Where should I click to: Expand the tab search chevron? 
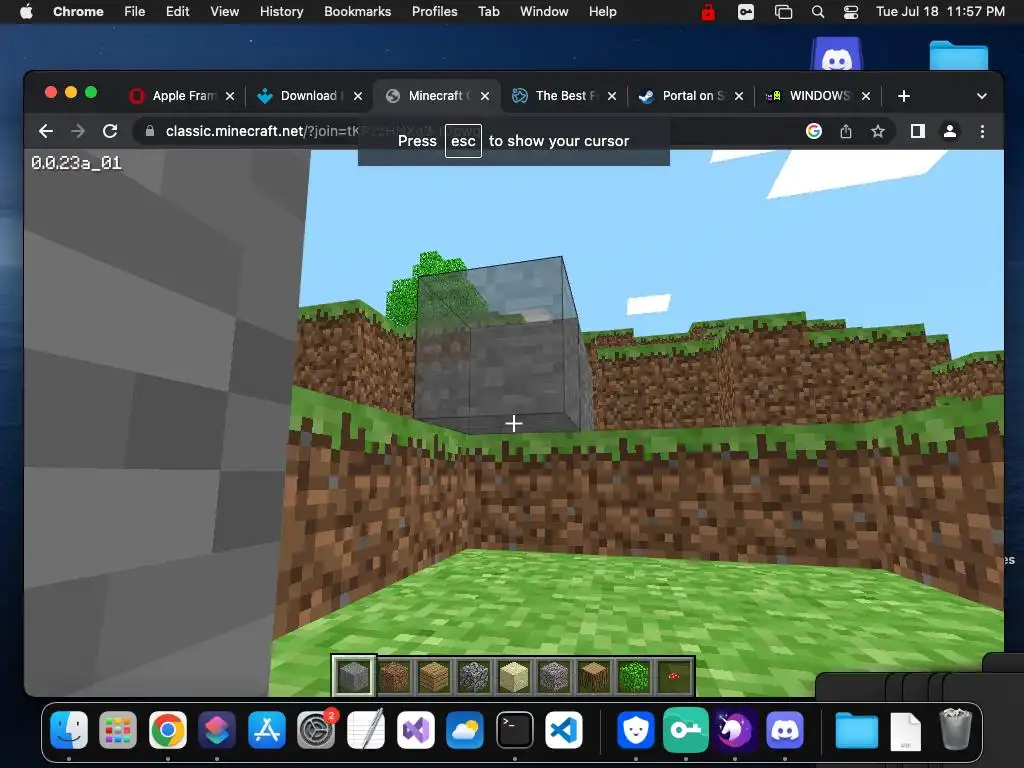point(982,96)
